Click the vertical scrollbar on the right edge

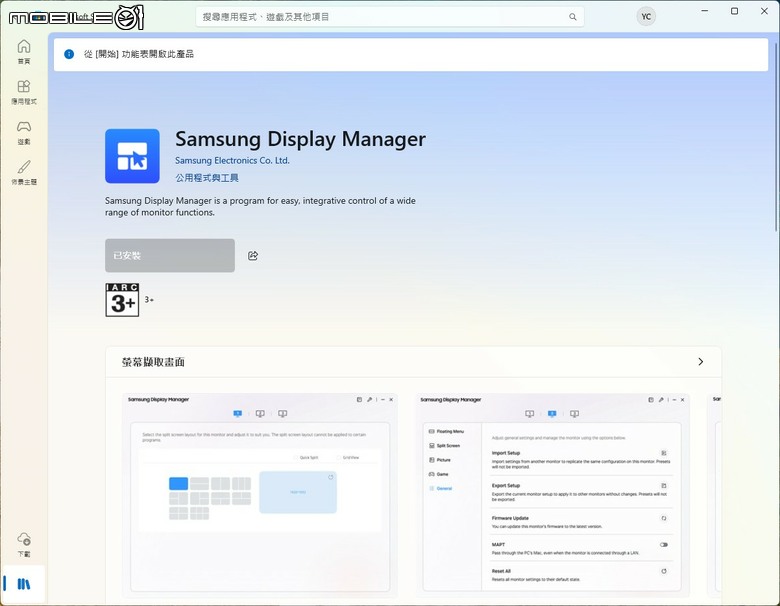point(778,137)
